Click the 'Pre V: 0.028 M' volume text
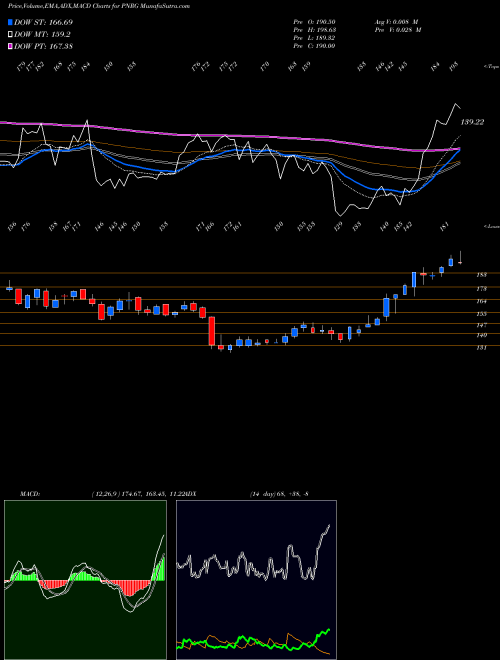 tap(397, 30)
